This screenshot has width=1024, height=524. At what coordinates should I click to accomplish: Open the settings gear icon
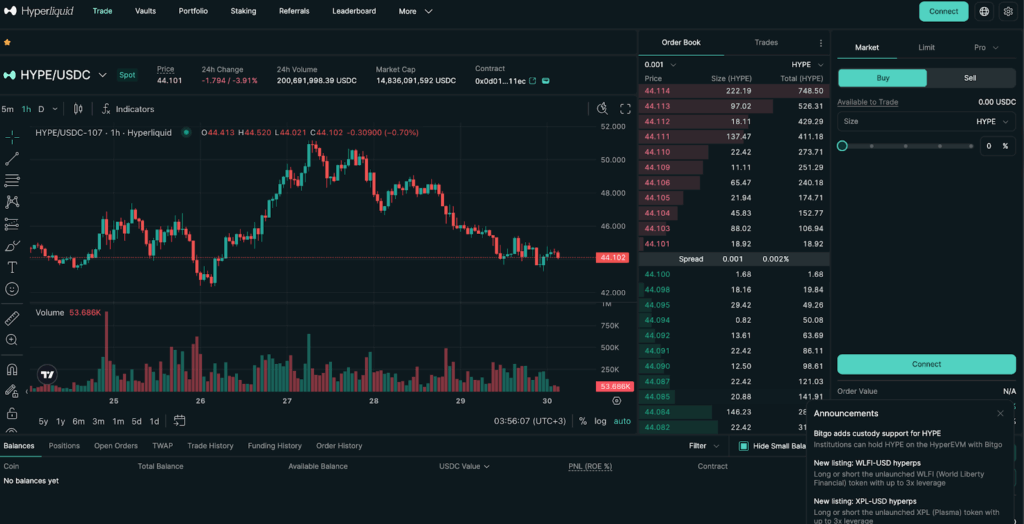[x=1008, y=11]
